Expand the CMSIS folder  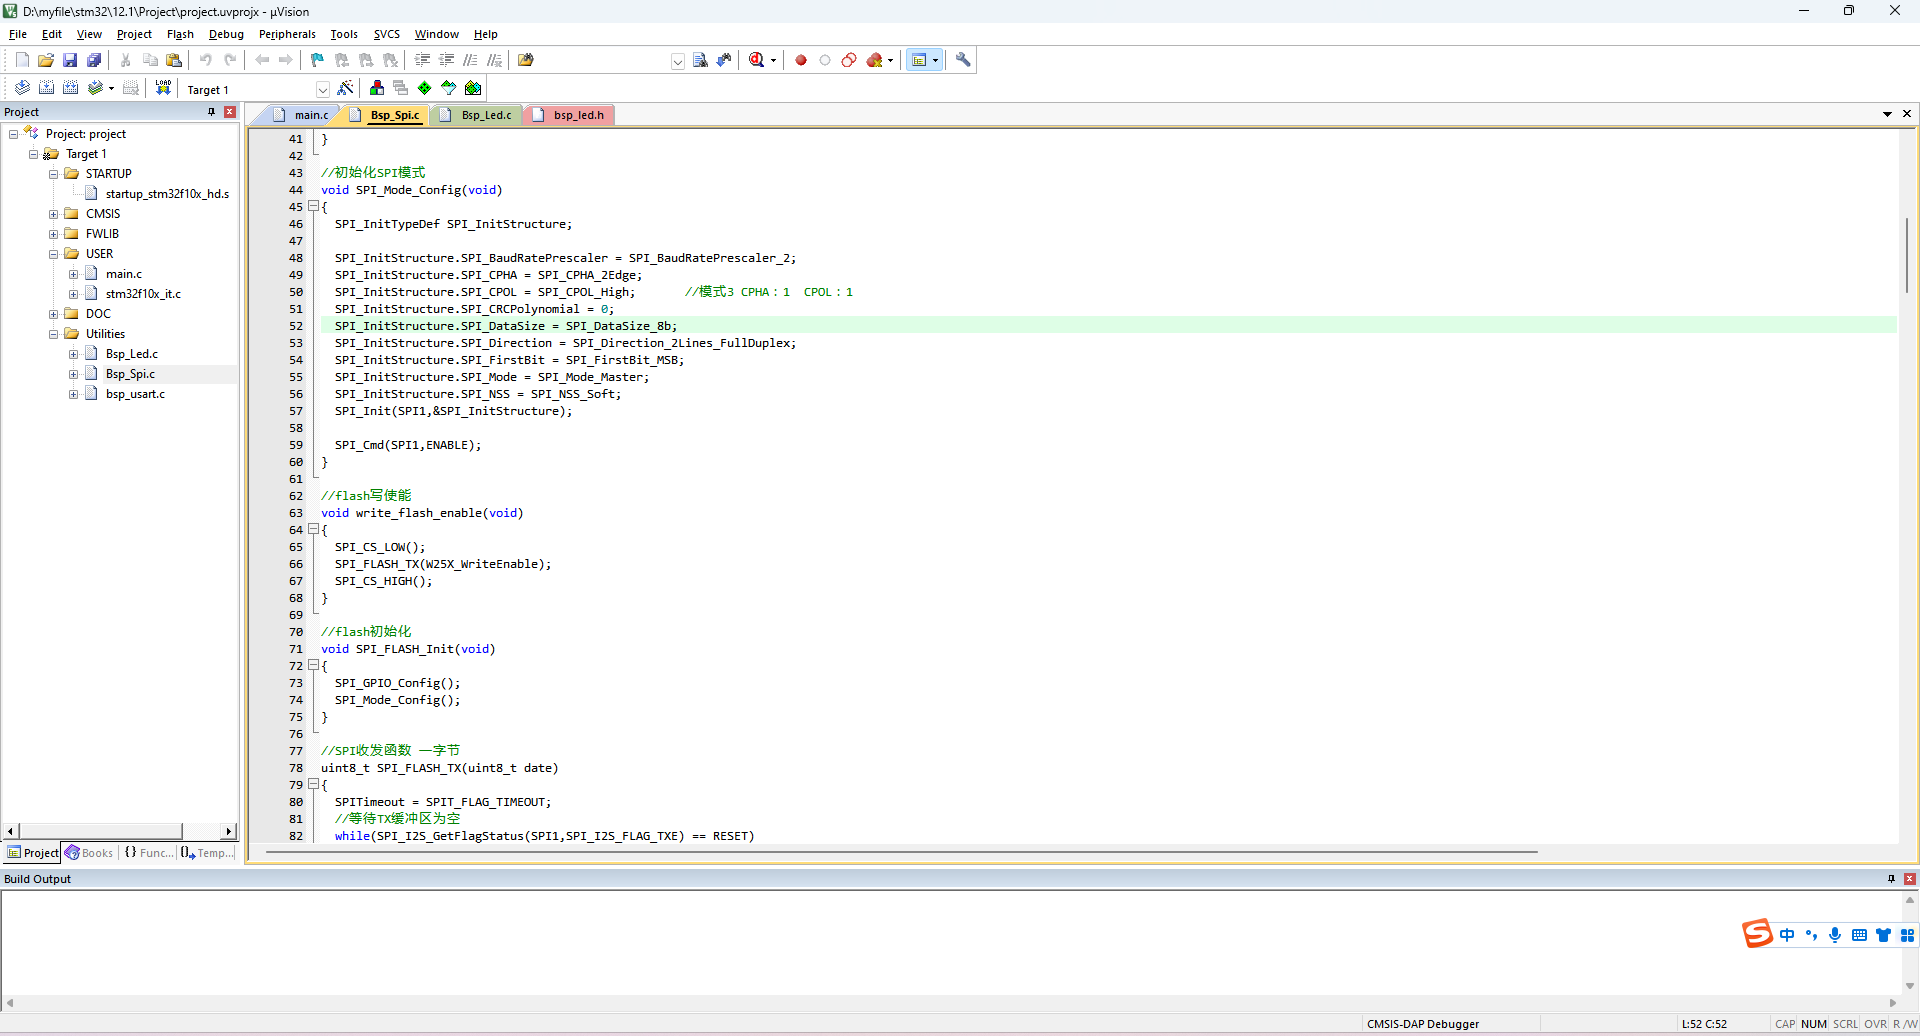pyautogui.click(x=54, y=214)
